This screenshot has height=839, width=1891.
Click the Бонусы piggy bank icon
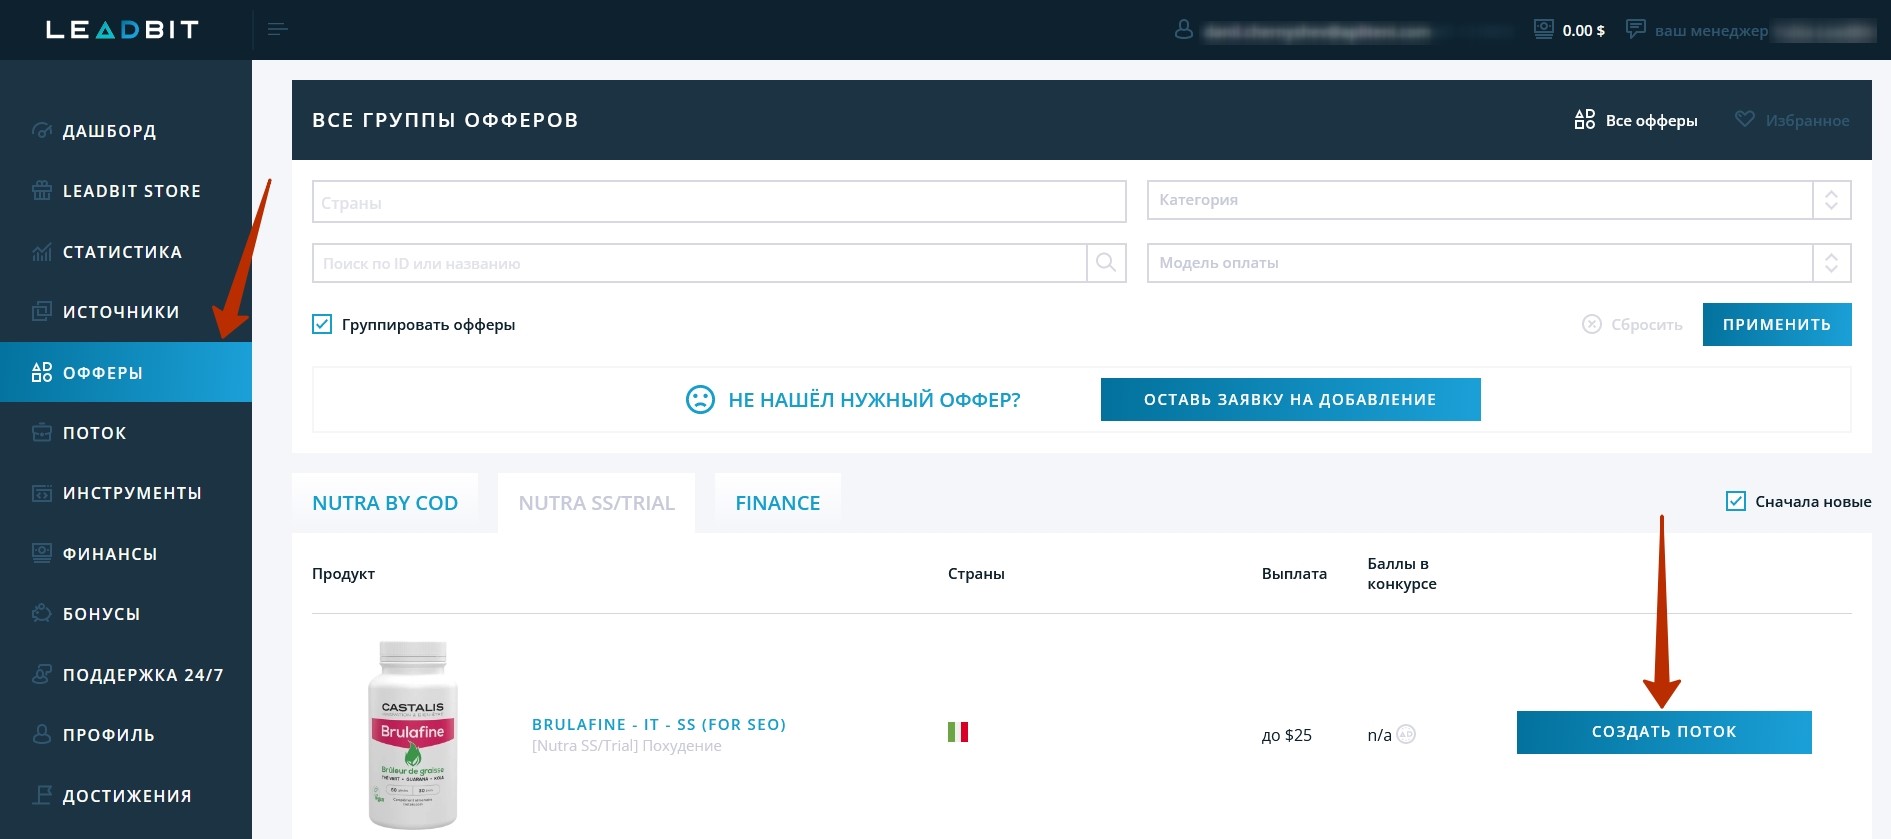(x=41, y=613)
